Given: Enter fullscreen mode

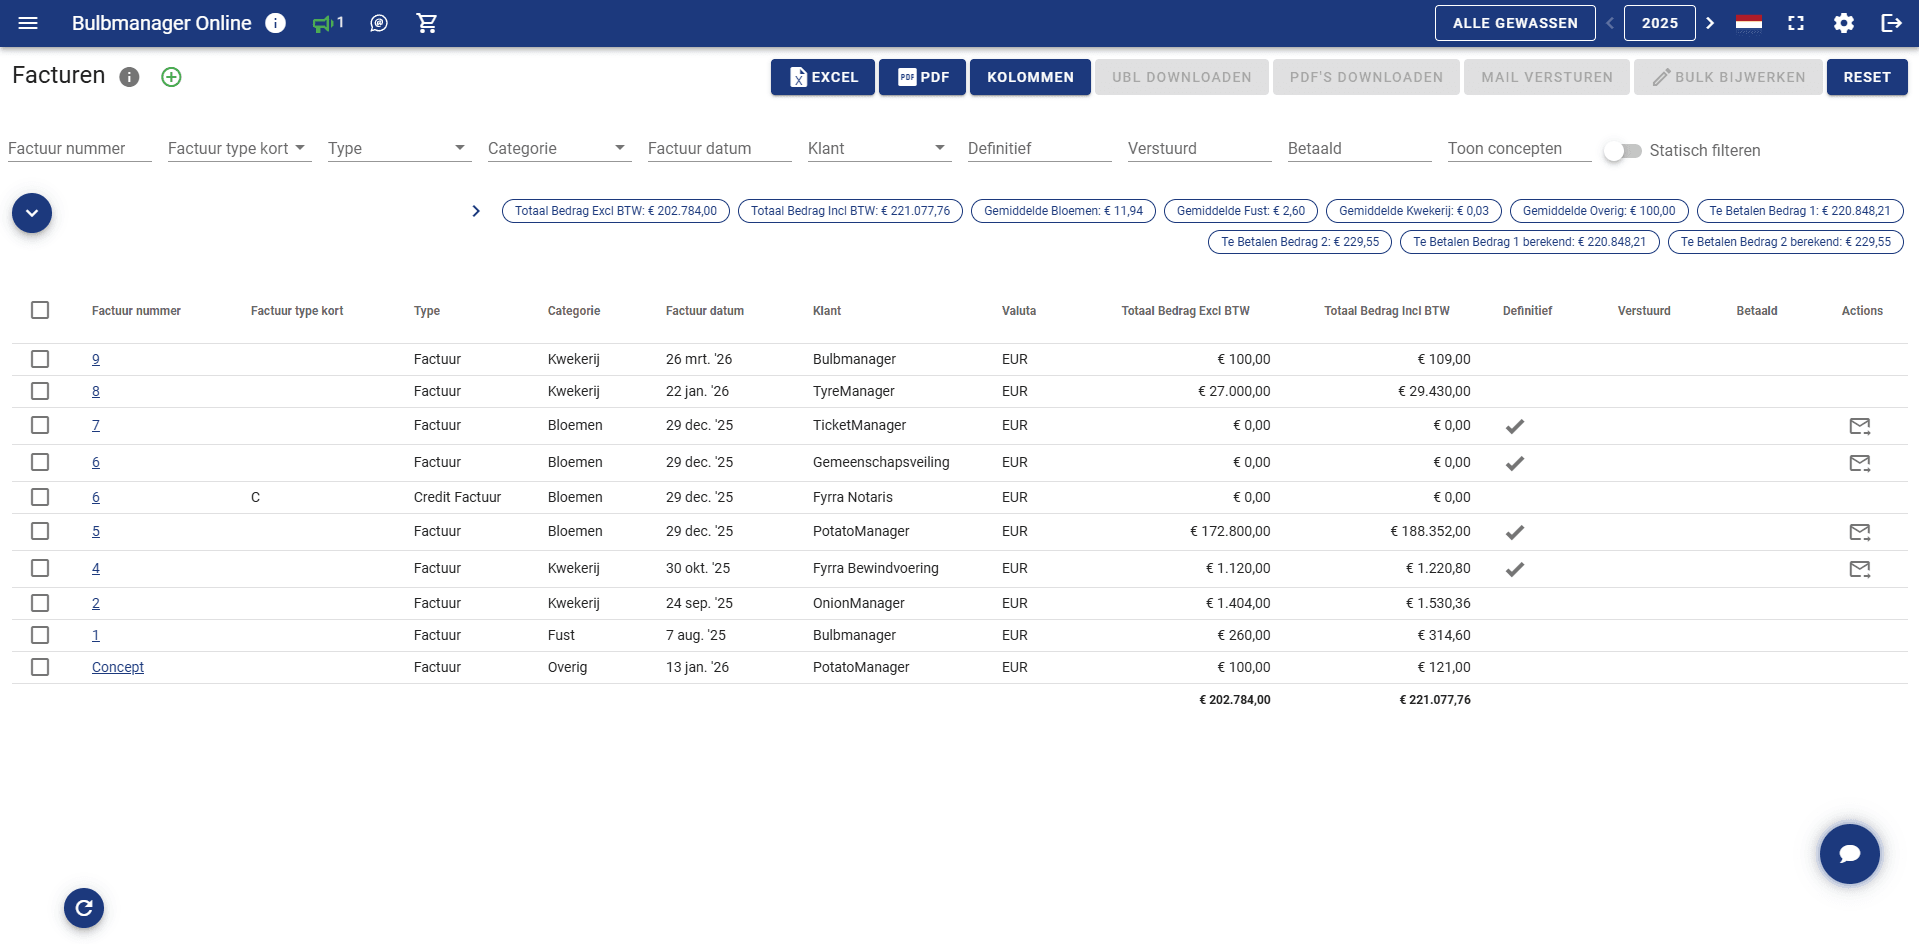Looking at the screenshot, I should (1796, 23).
